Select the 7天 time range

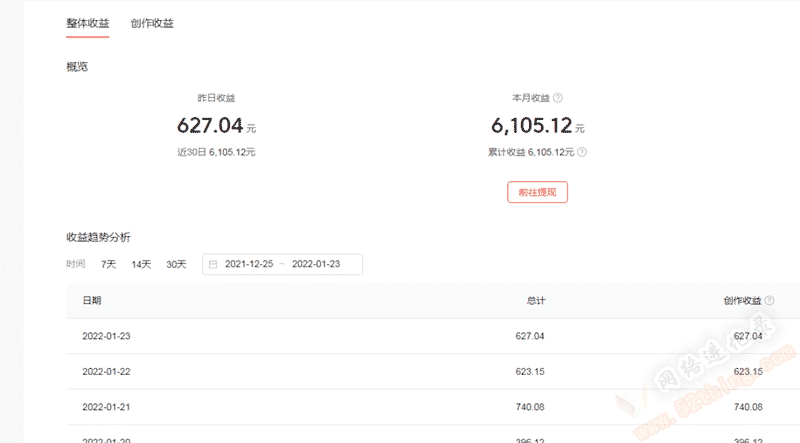coord(108,264)
